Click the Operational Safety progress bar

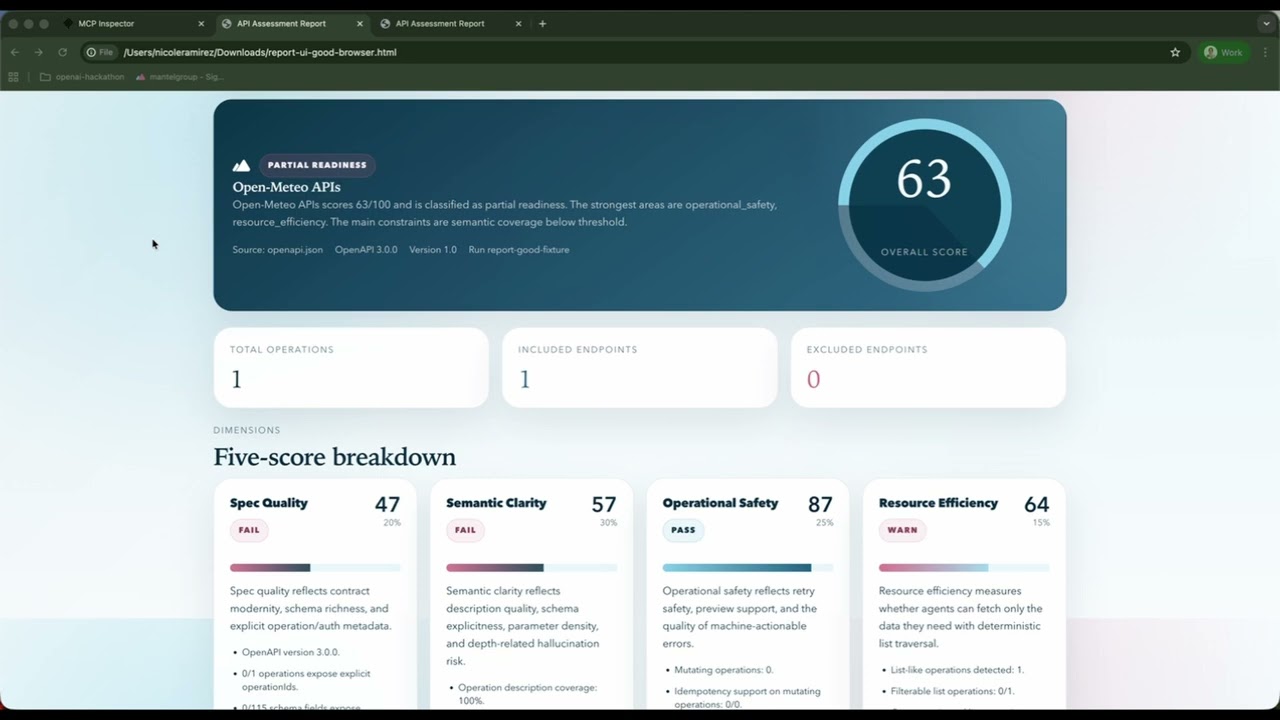(748, 568)
